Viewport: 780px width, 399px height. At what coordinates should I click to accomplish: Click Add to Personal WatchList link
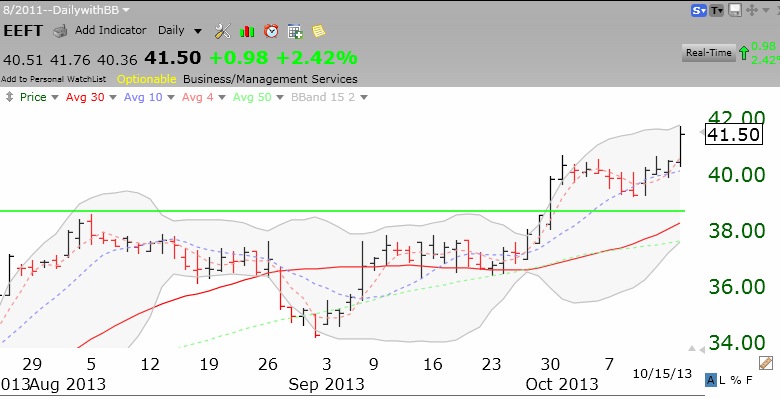(x=54, y=79)
